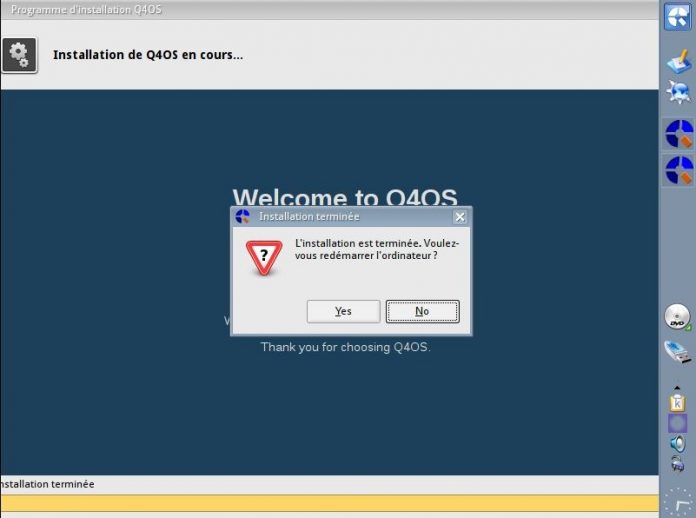Click the yellow installation progress bar

[x=329, y=503]
